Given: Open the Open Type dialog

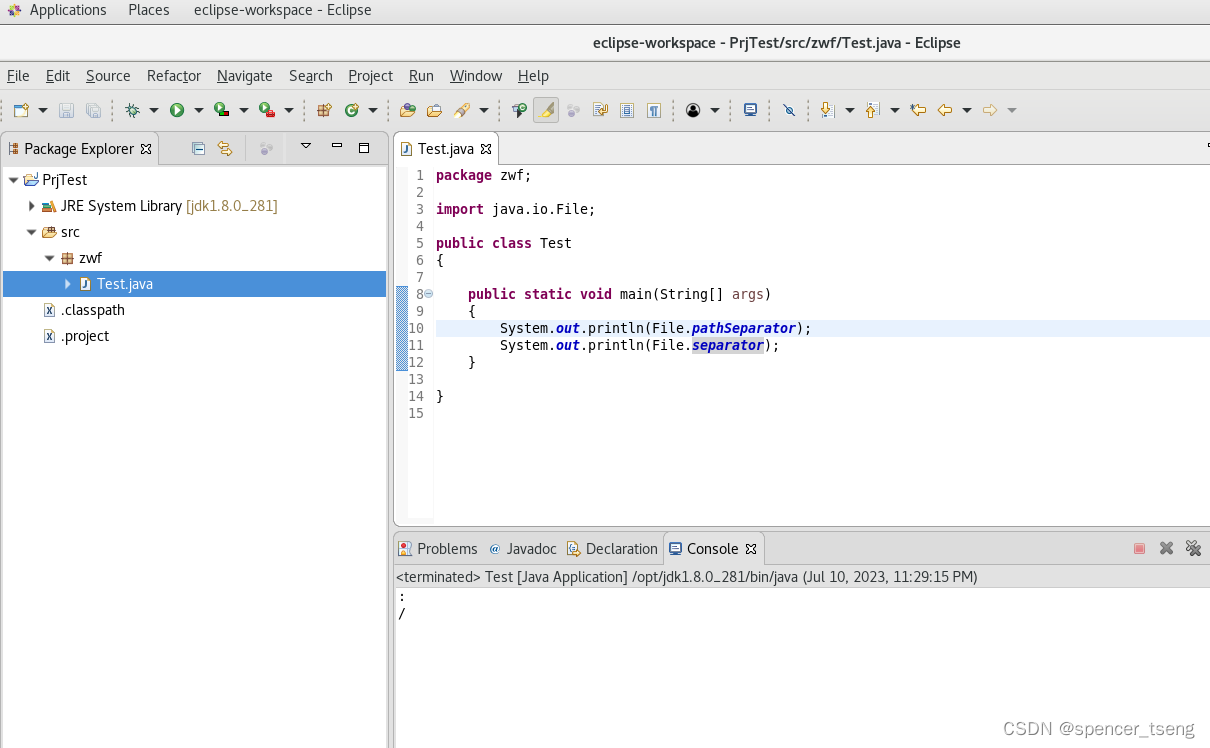Looking at the screenshot, I should coord(409,110).
